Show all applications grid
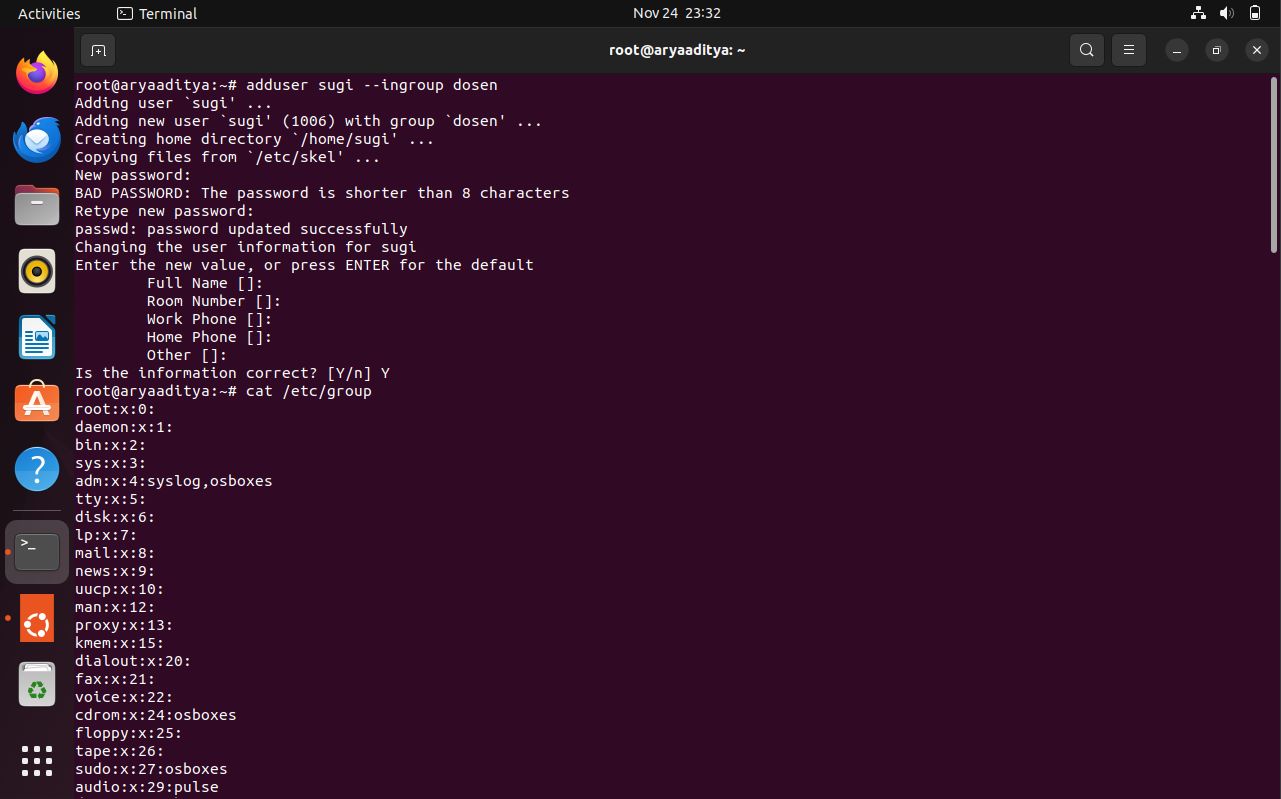This screenshot has width=1281, height=799. 37,761
